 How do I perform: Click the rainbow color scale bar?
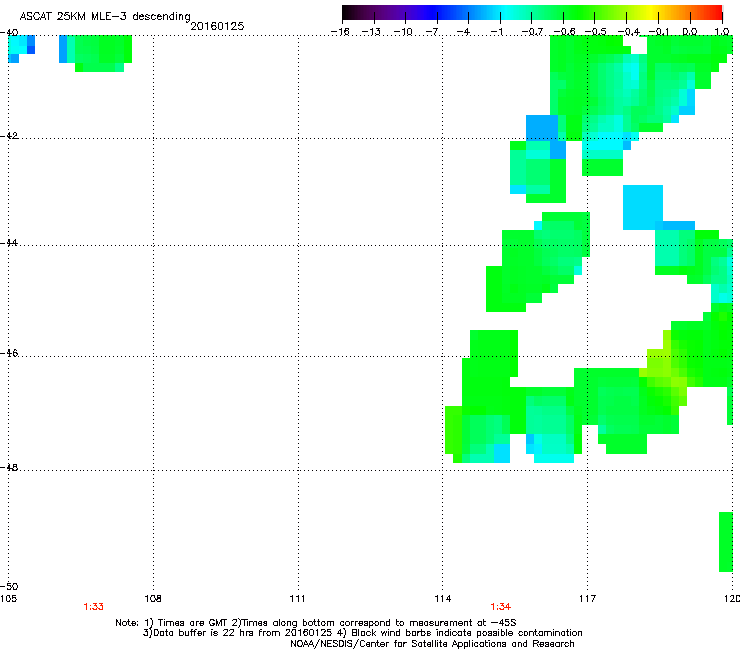(x=532, y=12)
